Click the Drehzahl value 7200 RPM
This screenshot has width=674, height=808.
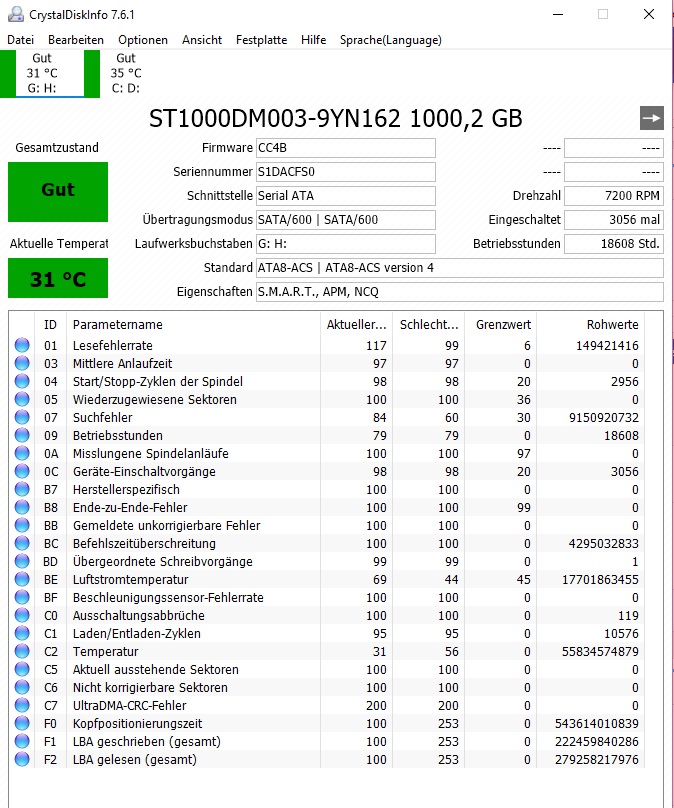(x=614, y=196)
